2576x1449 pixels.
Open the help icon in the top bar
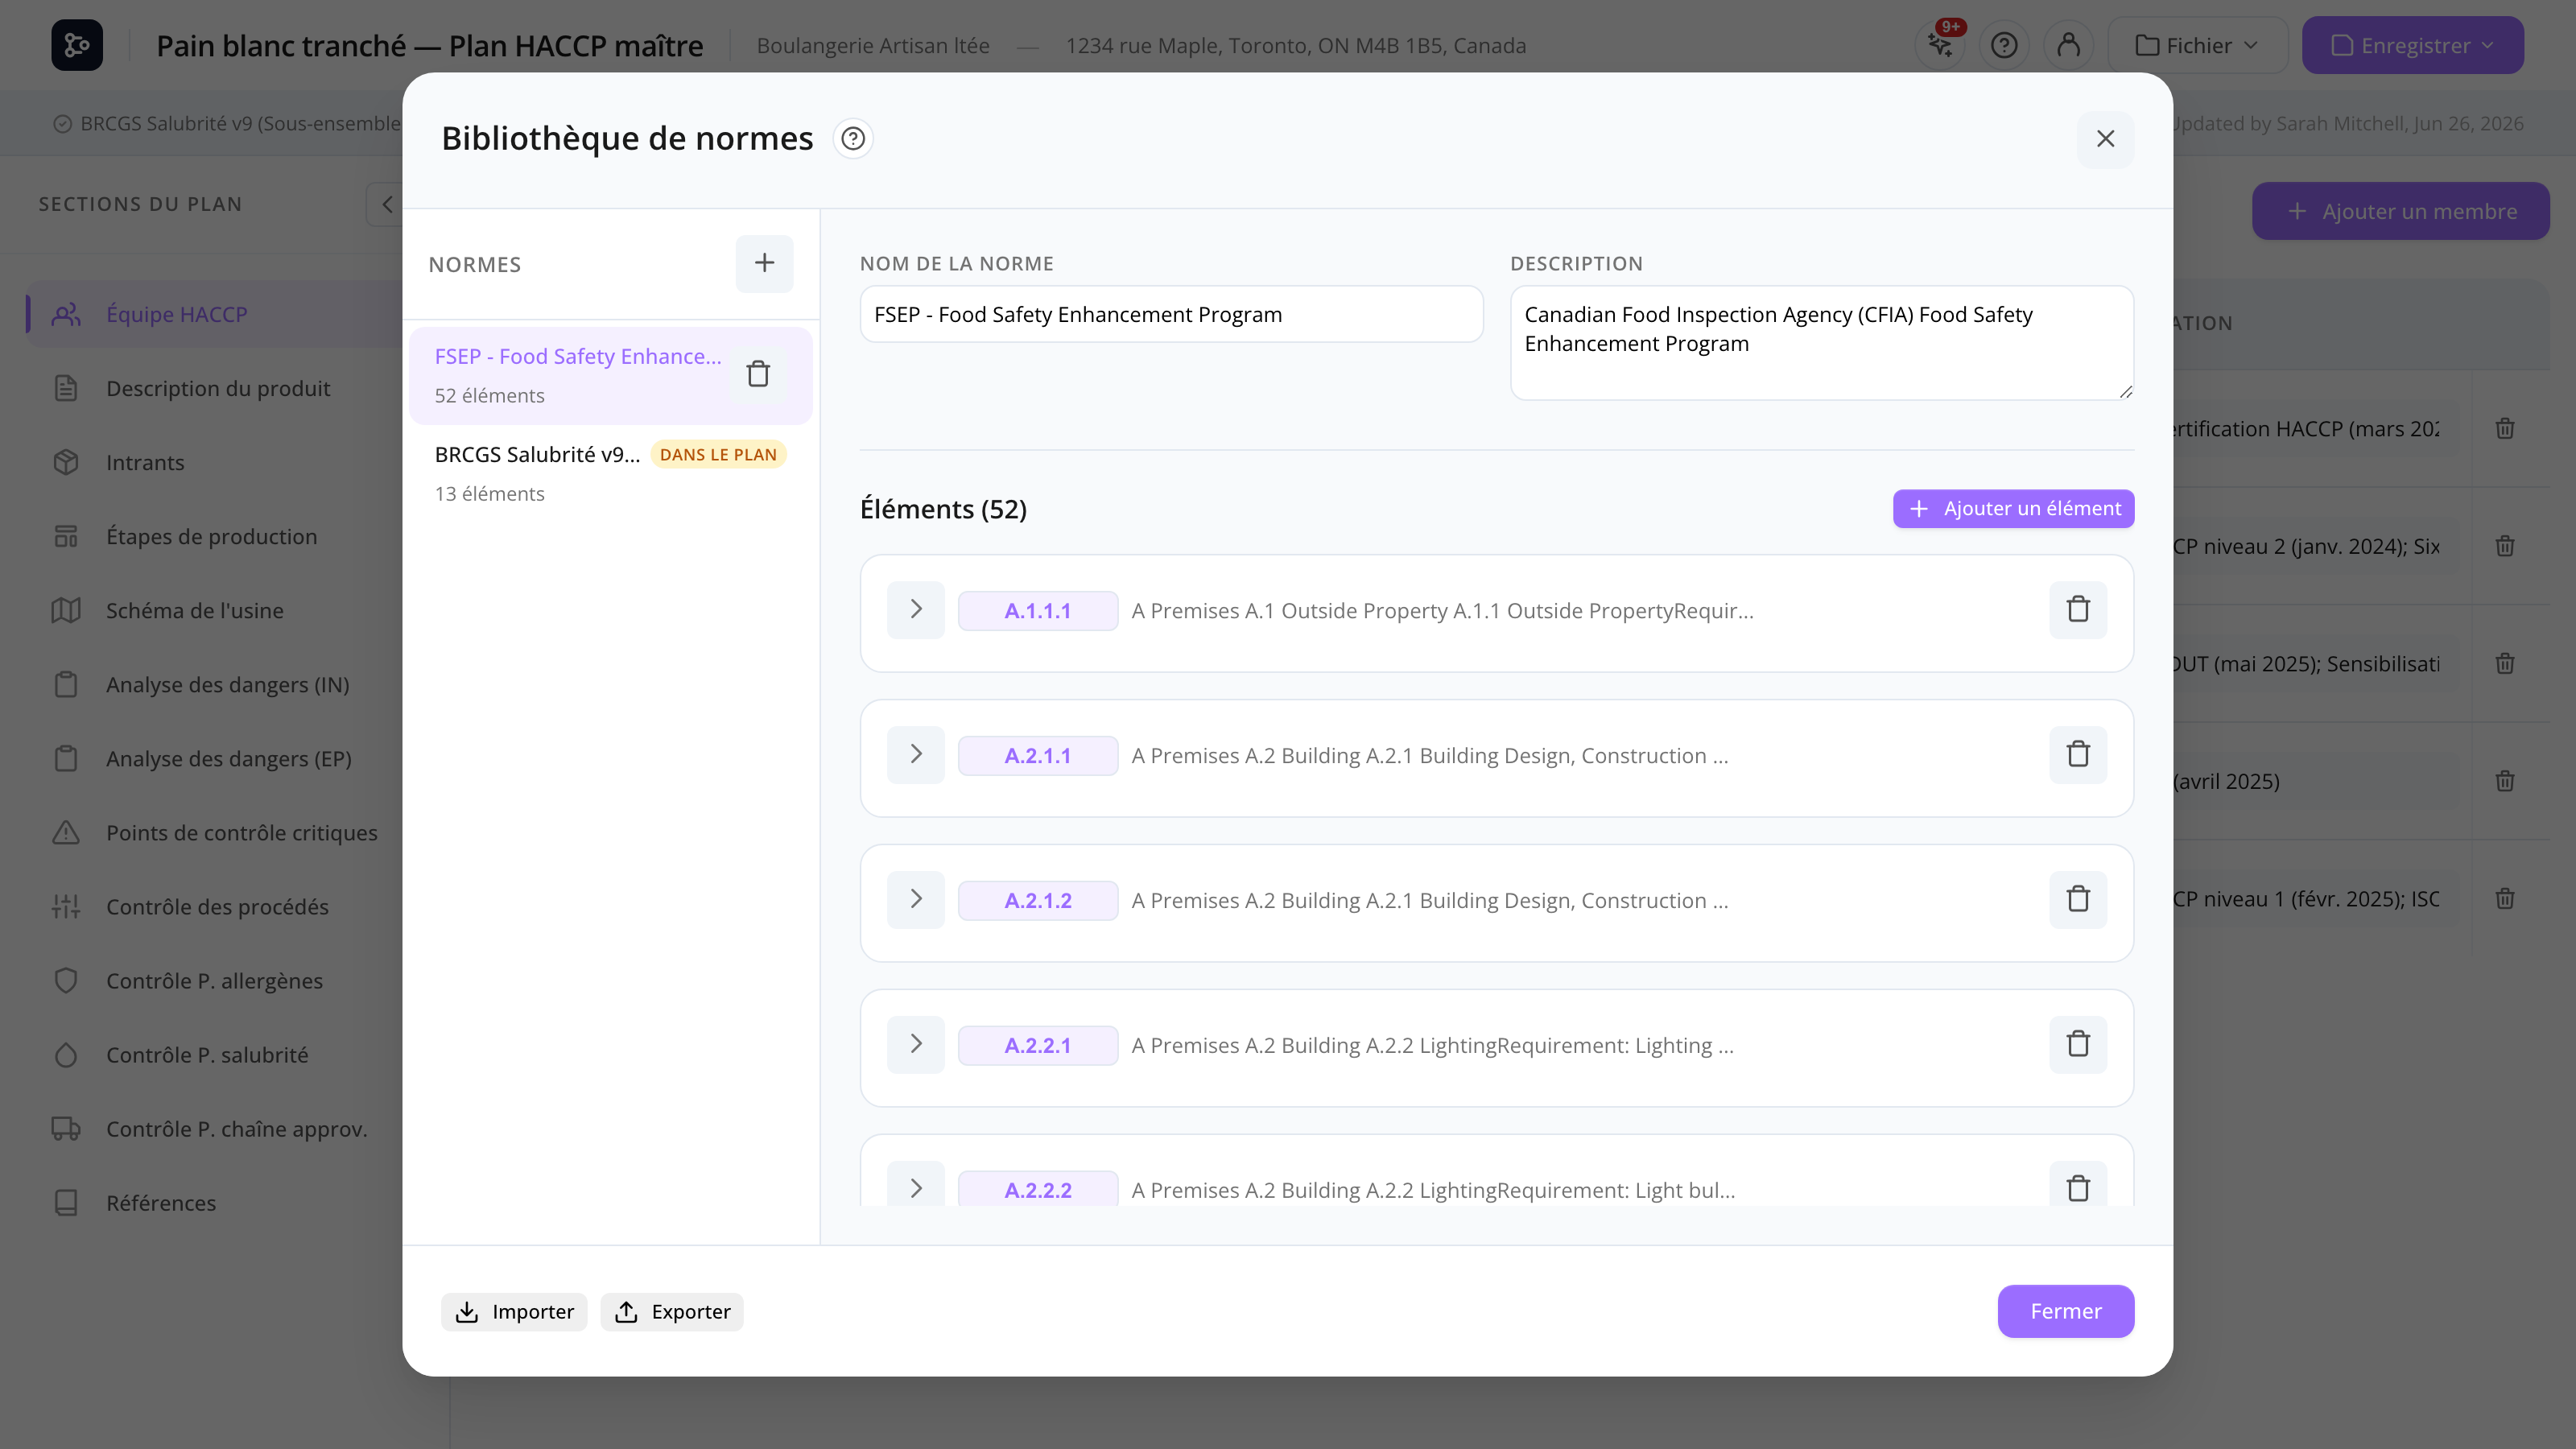click(x=2004, y=45)
